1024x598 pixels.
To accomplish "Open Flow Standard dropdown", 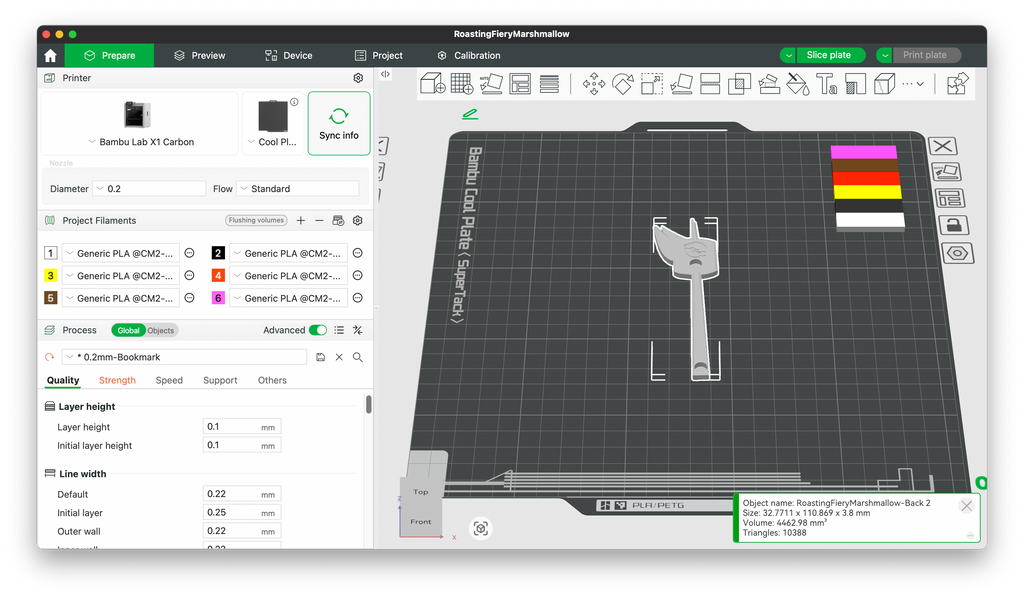I will (x=298, y=189).
